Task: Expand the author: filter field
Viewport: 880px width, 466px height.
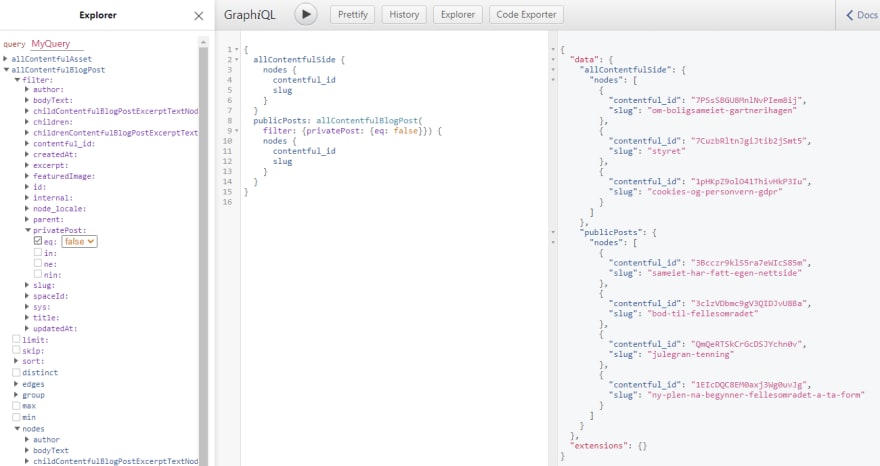Action: pos(27,89)
